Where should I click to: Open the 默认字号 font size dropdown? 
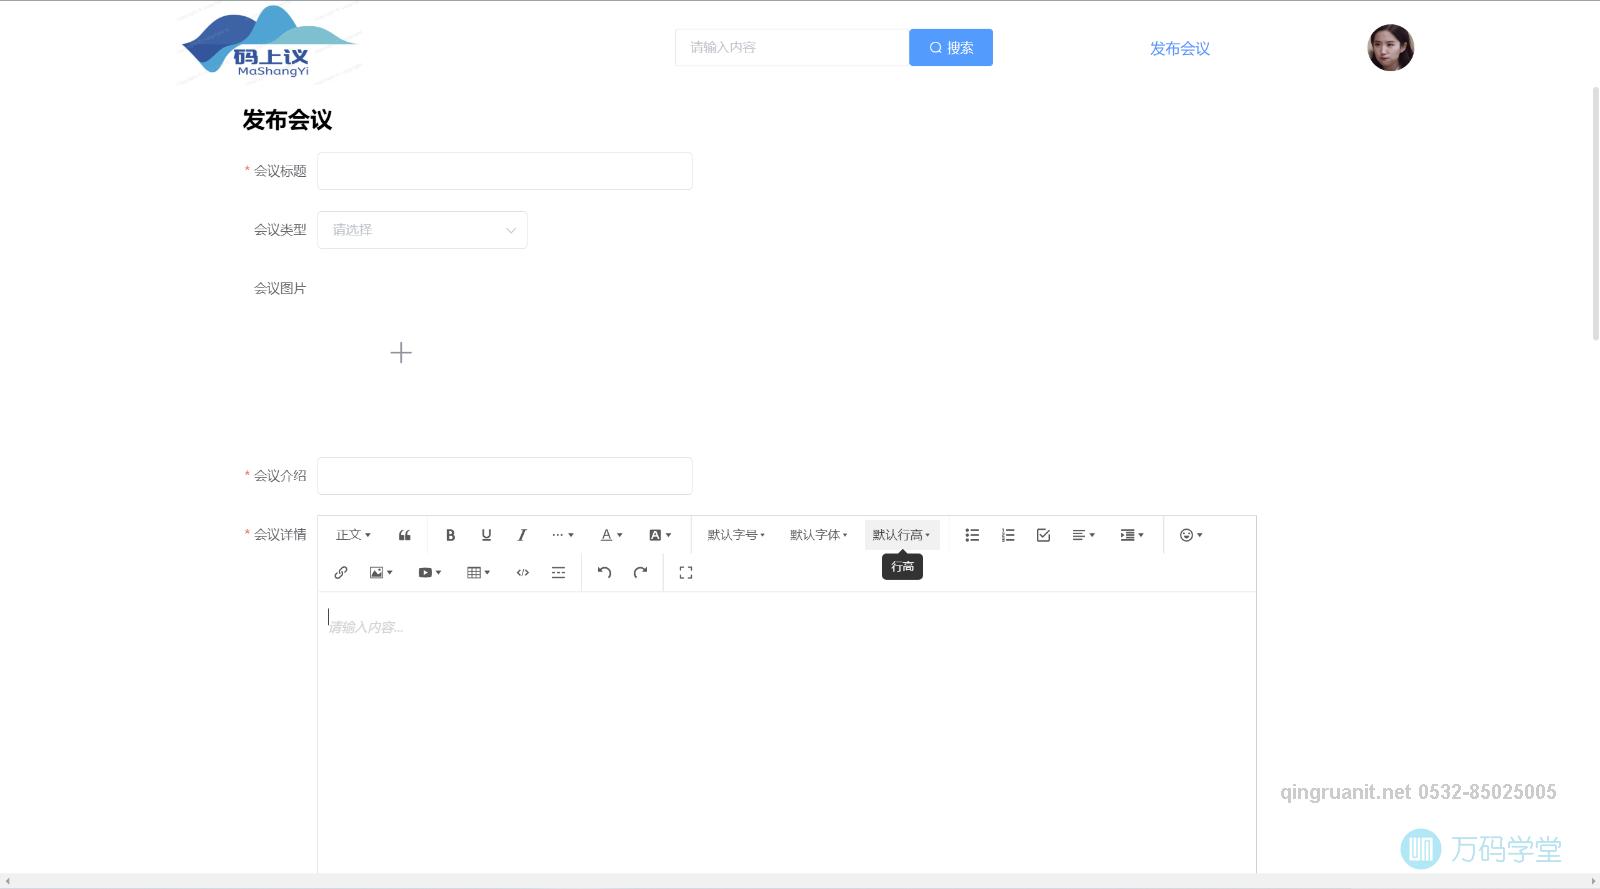tap(736, 535)
